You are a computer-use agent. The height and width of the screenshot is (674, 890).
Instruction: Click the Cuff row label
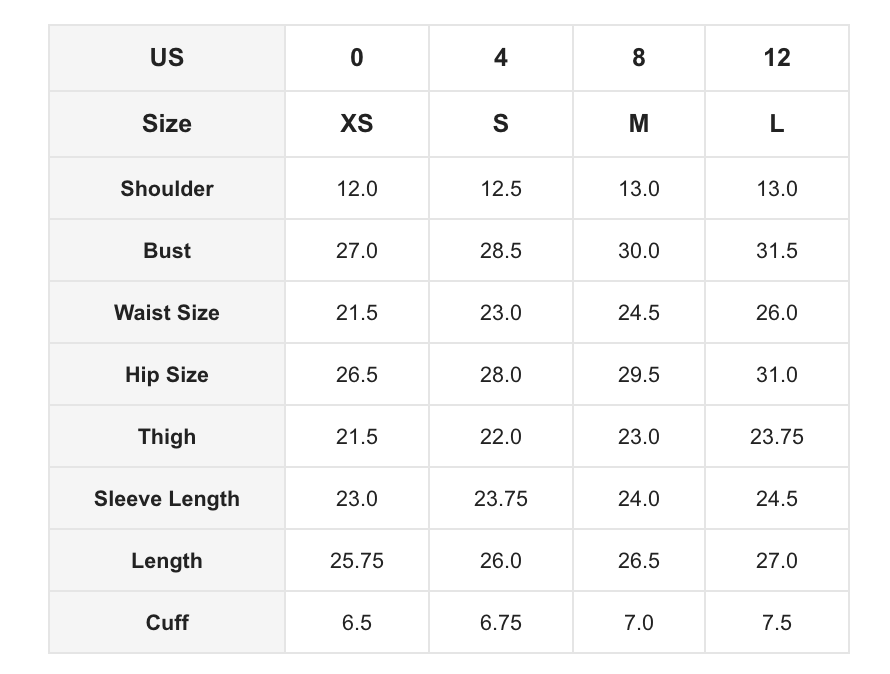[167, 622]
